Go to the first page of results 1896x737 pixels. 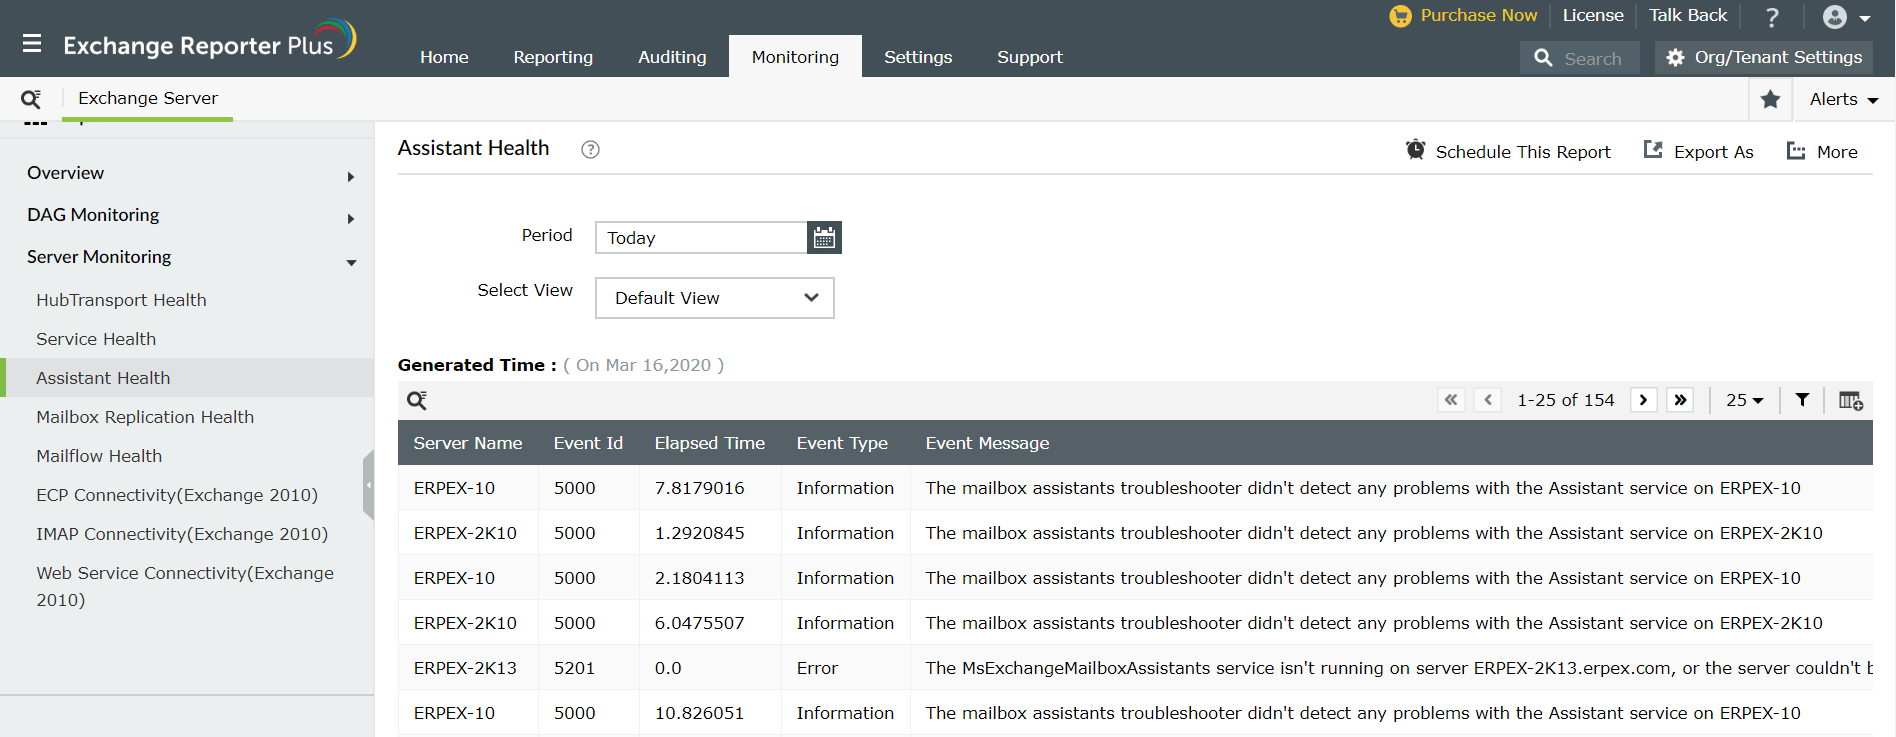click(x=1451, y=400)
